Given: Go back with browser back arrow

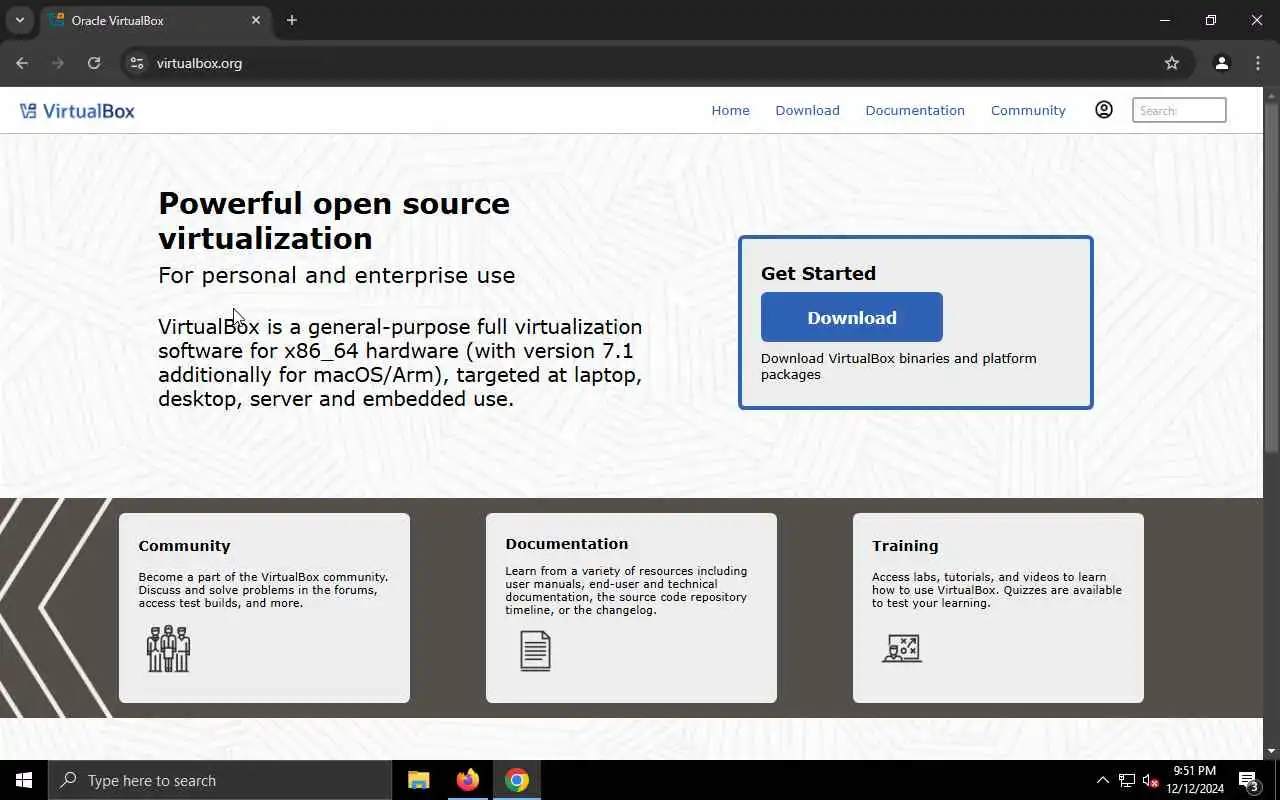Looking at the screenshot, I should coord(22,63).
